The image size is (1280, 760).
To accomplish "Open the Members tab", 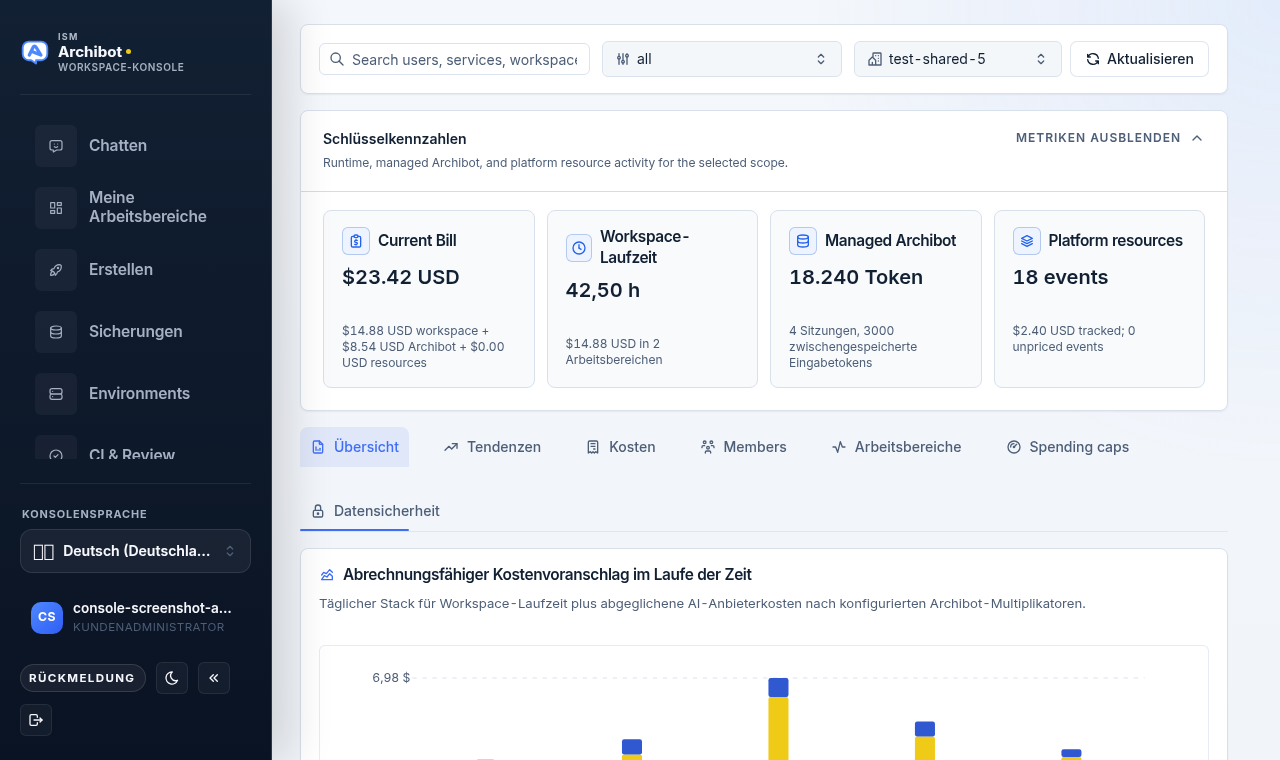I will (743, 447).
